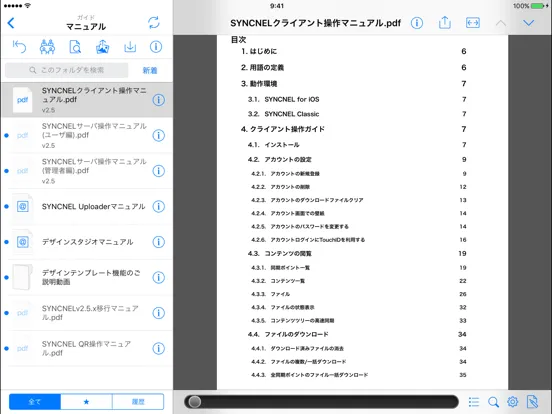Click the page slider handle
The width and height of the screenshot is (552, 414).
click(194, 402)
